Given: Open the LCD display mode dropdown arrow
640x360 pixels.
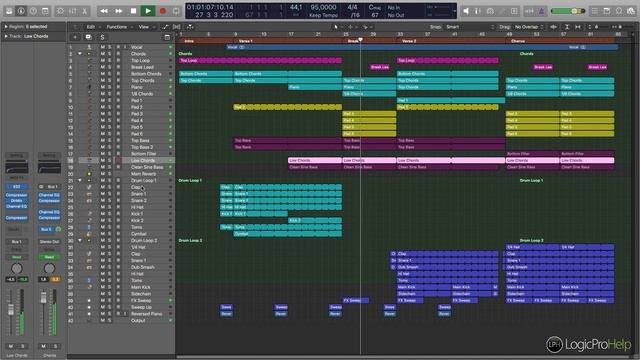Looking at the screenshot, I should 455,11.
